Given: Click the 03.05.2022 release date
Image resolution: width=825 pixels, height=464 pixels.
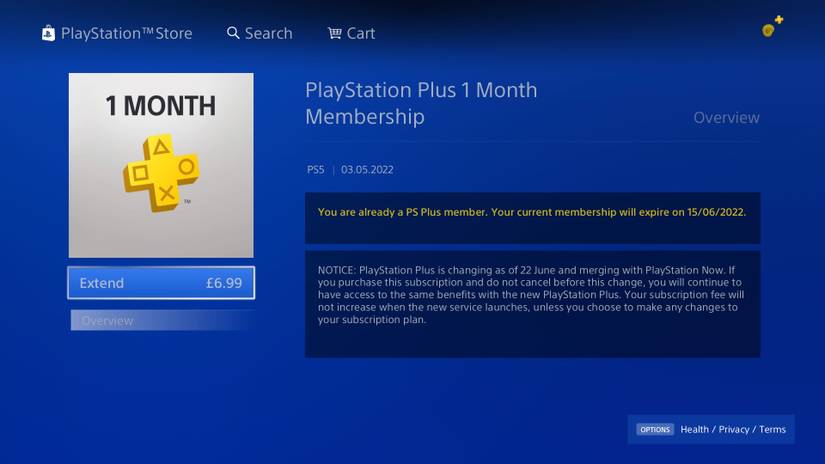Looking at the screenshot, I should [367, 170].
